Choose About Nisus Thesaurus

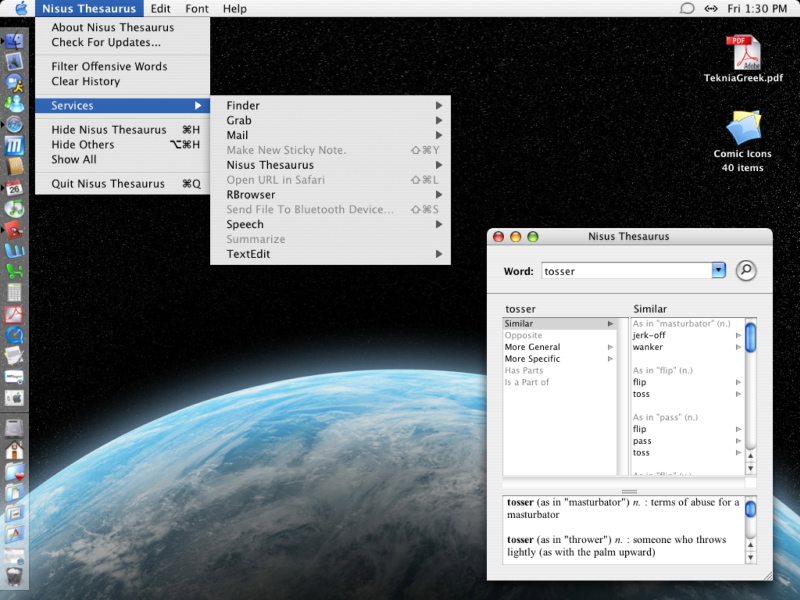point(122,28)
